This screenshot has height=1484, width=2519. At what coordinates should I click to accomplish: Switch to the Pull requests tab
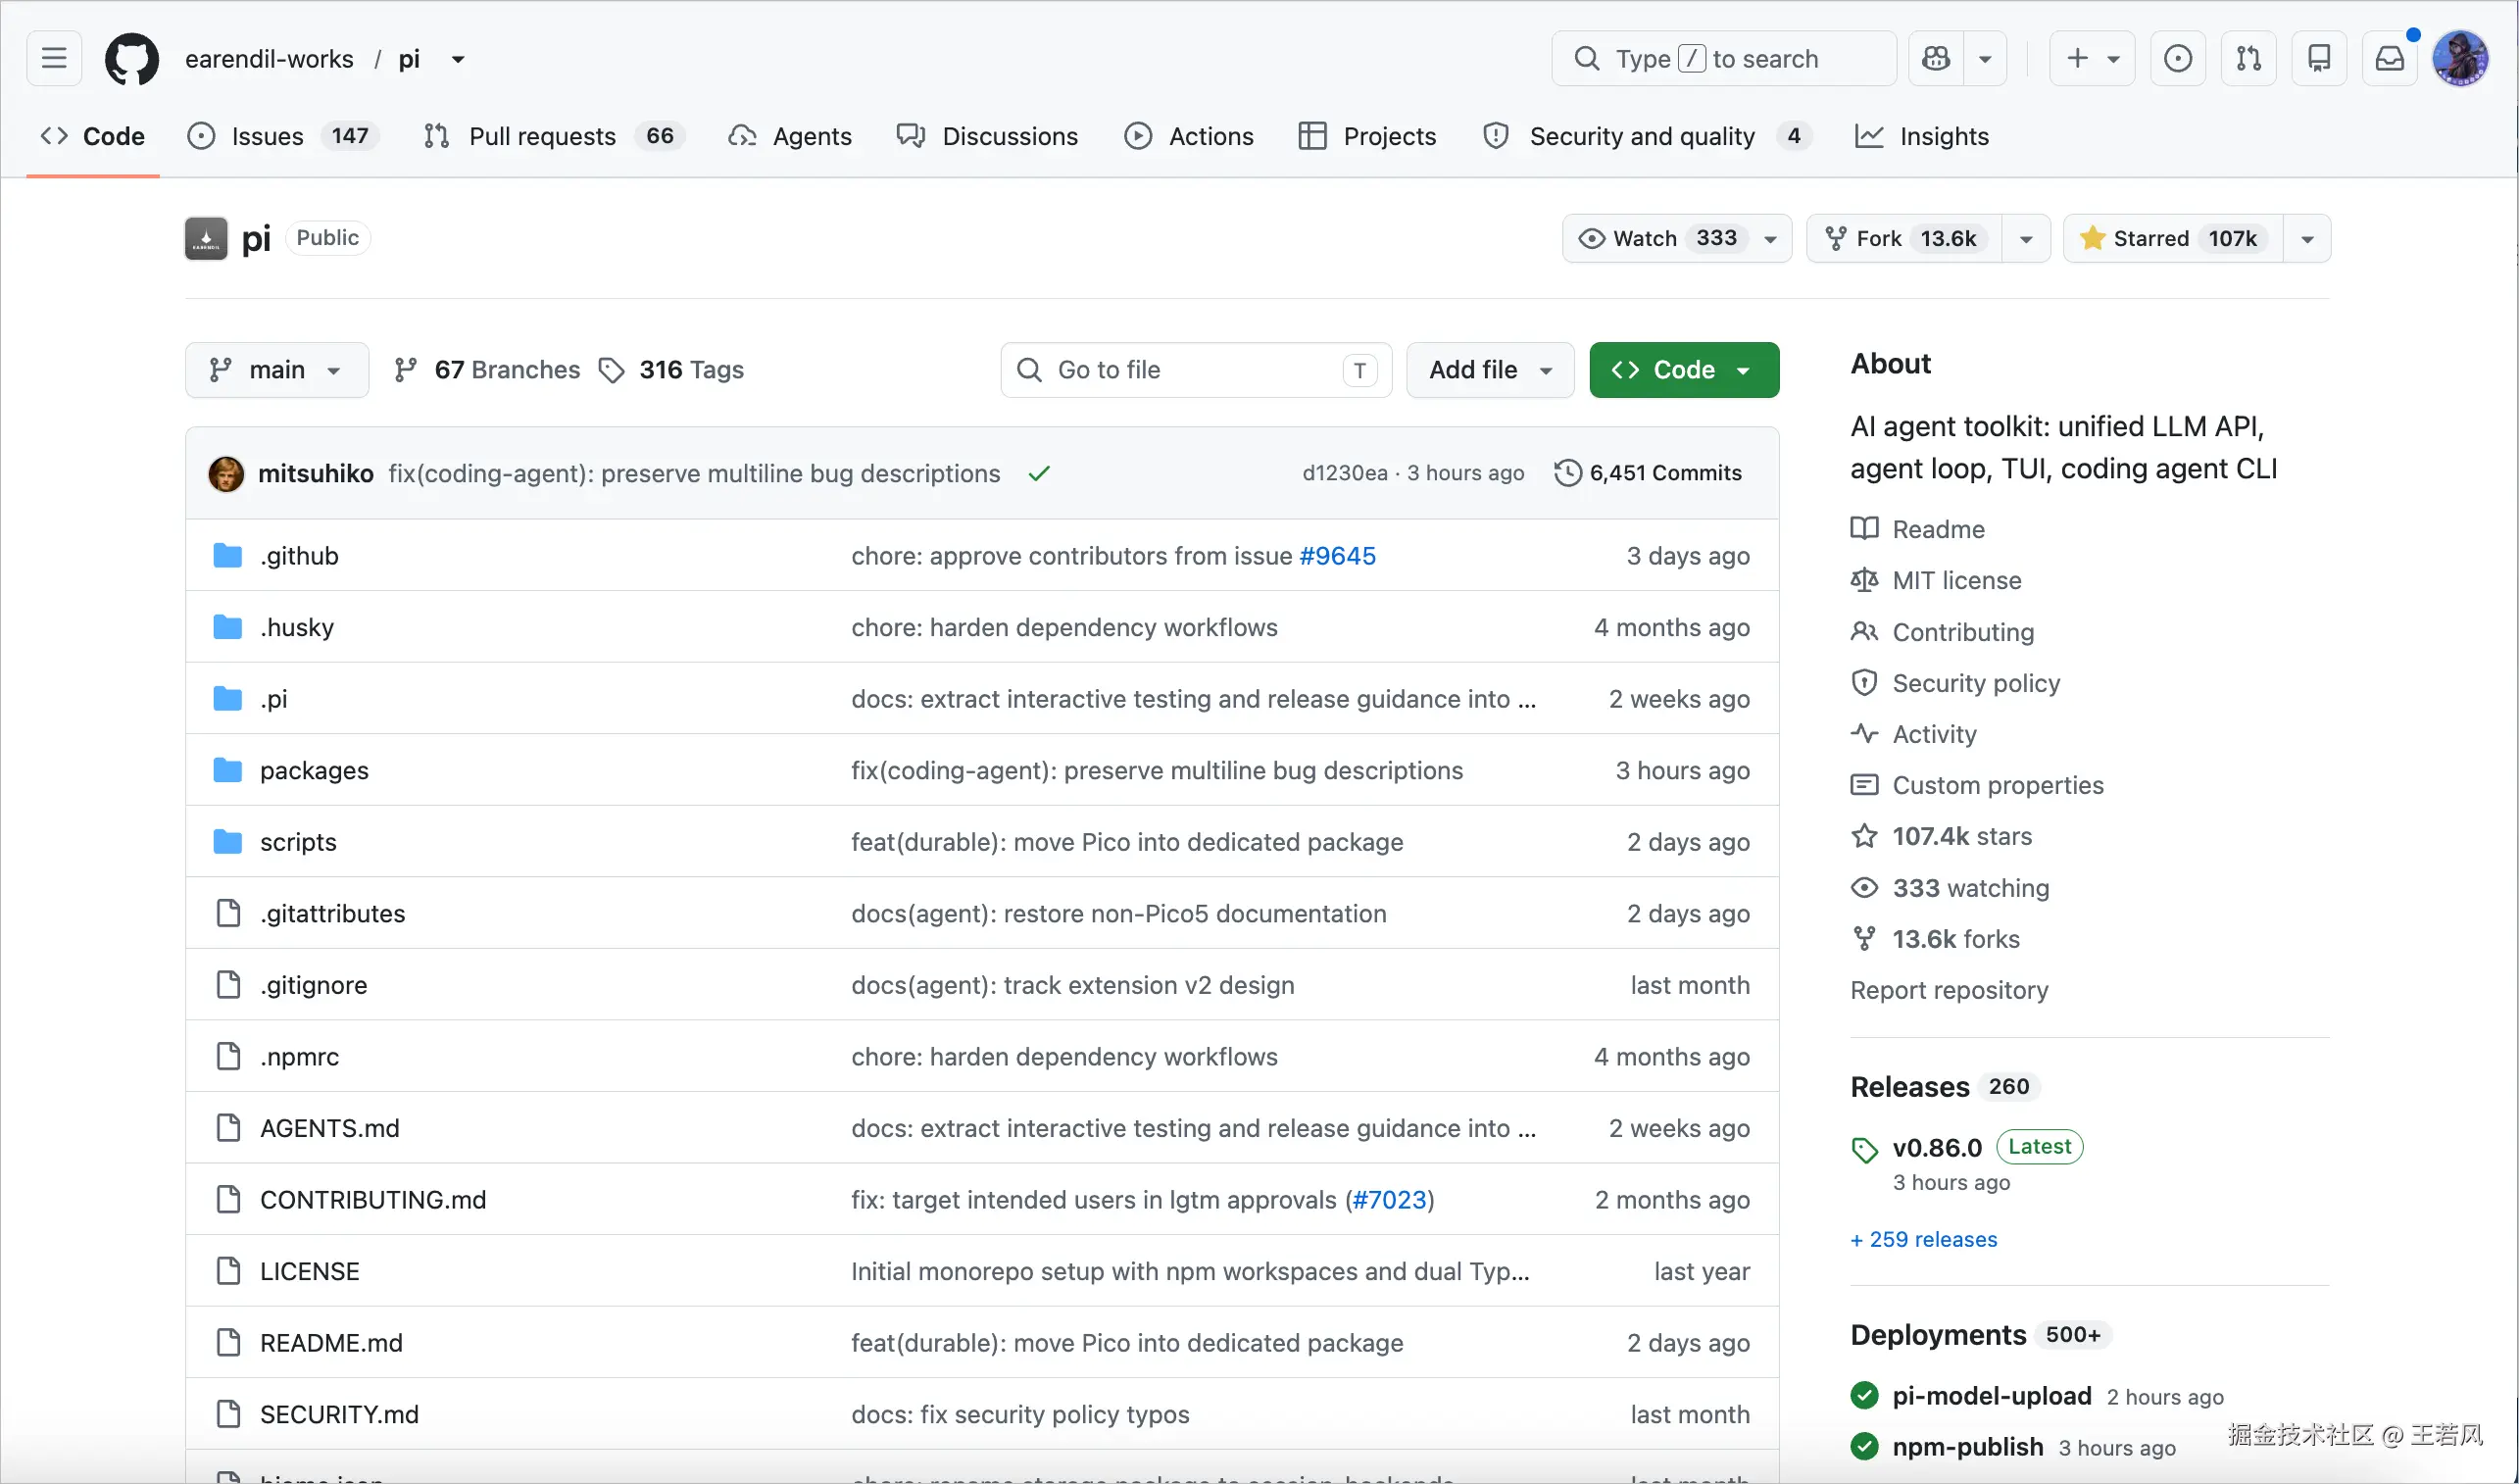tap(555, 136)
